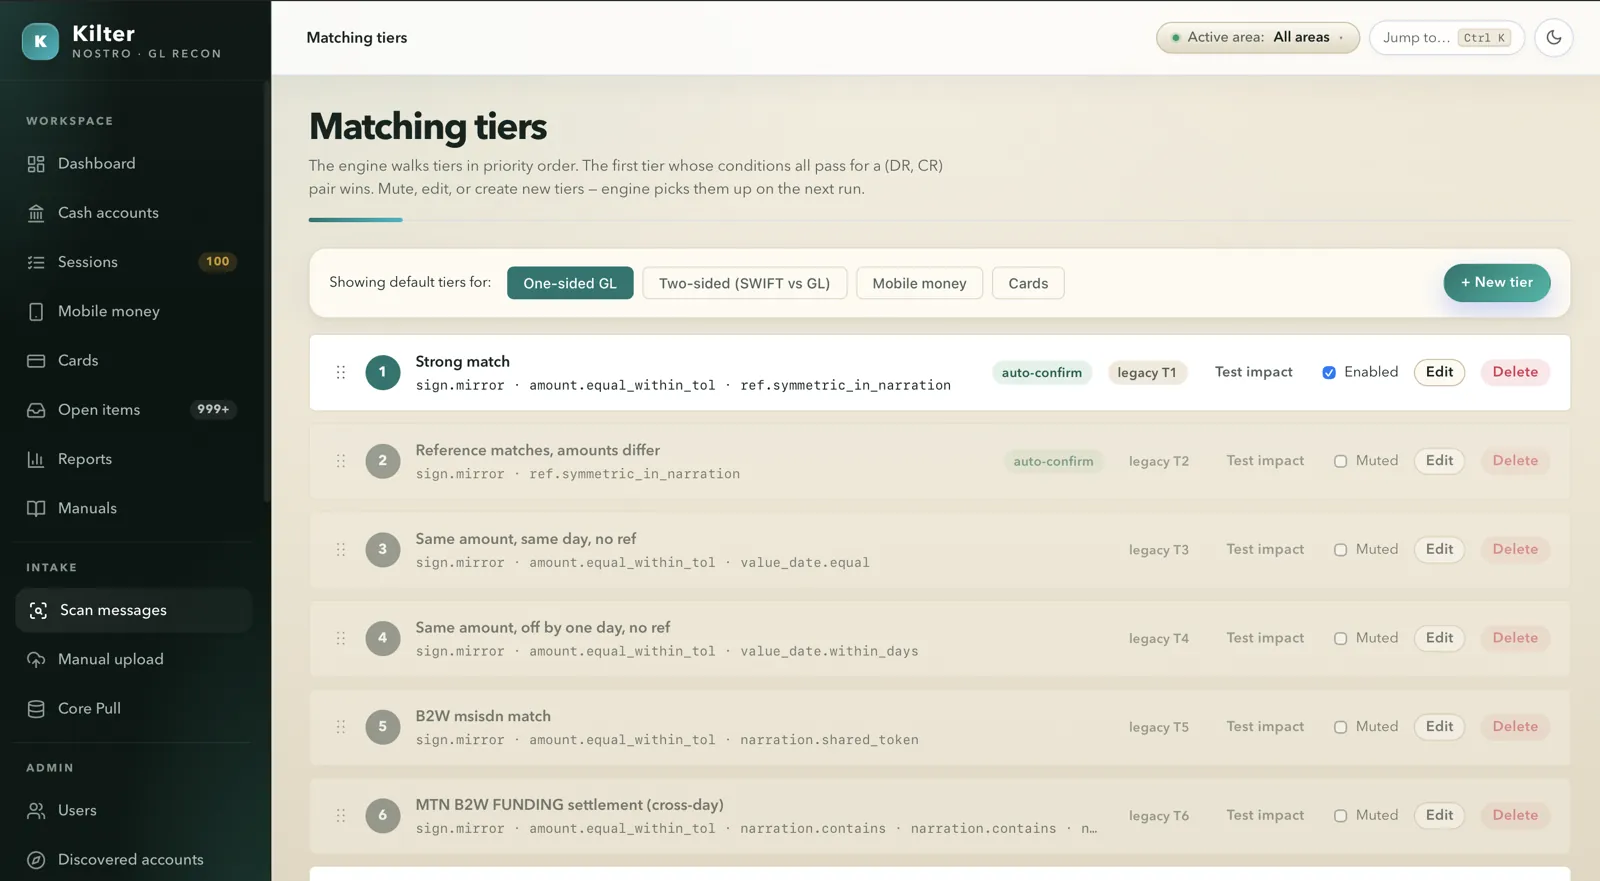Open Sessions in the sidebar

pos(133,262)
